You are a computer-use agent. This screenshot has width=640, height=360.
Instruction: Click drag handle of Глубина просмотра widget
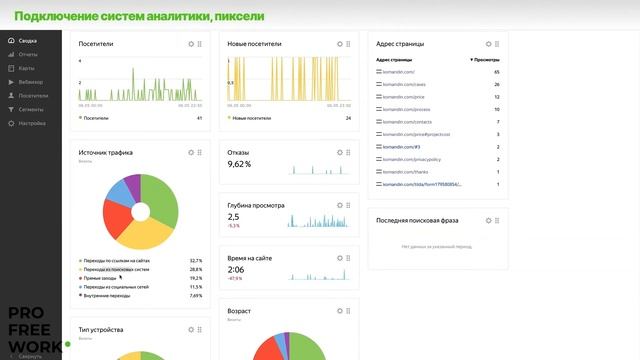(x=348, y=205)
